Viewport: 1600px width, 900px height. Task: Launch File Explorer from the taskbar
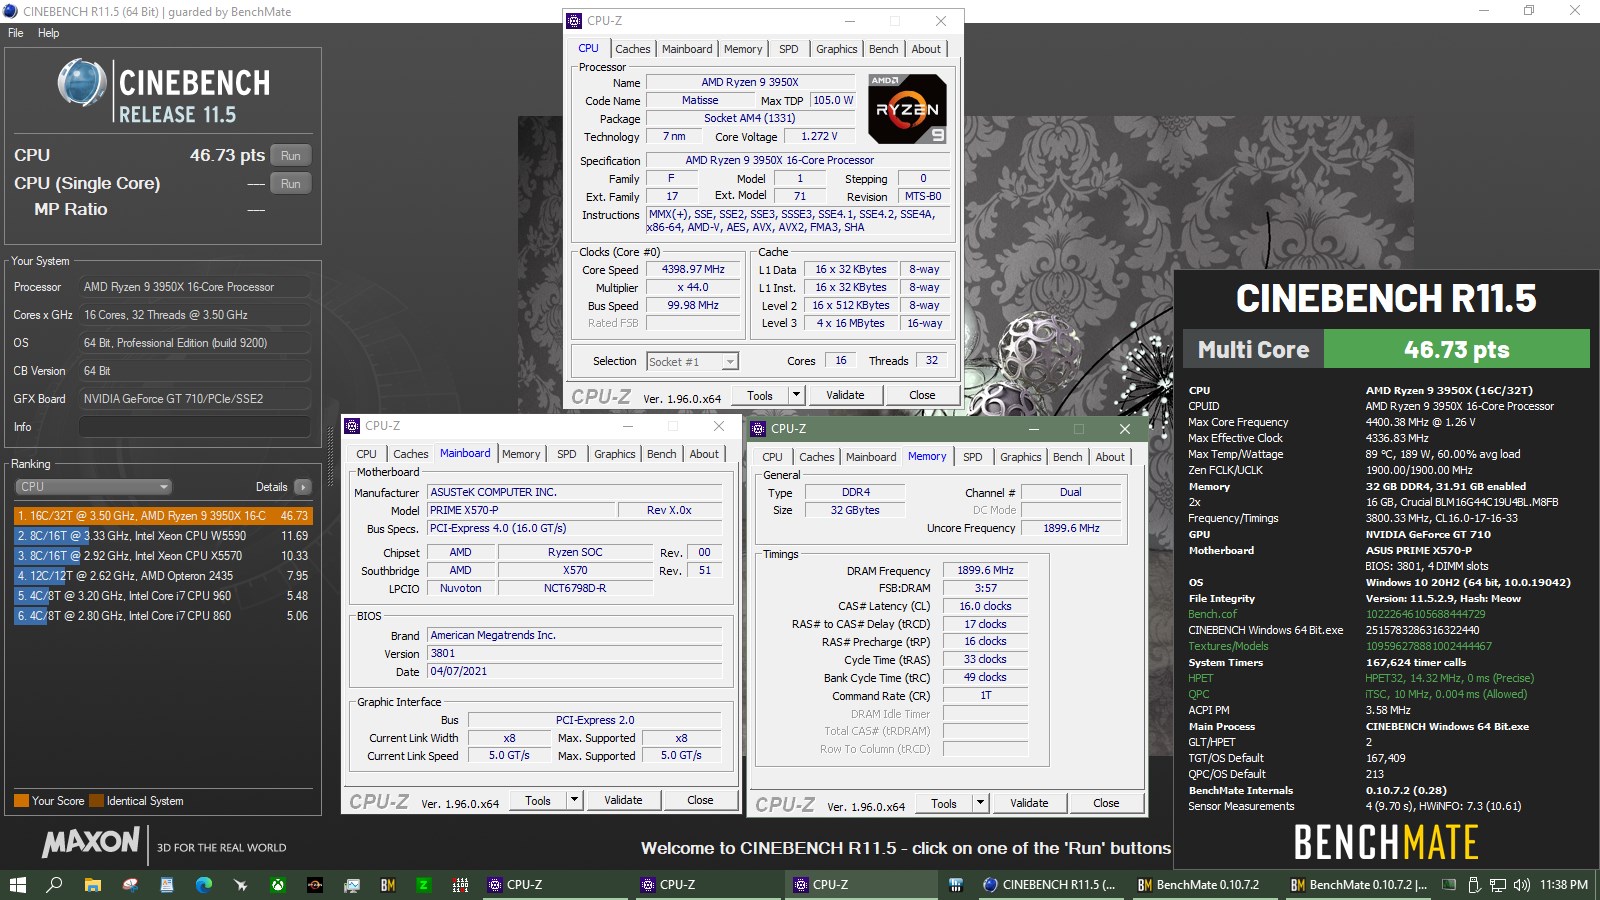(x=92, y=885)
